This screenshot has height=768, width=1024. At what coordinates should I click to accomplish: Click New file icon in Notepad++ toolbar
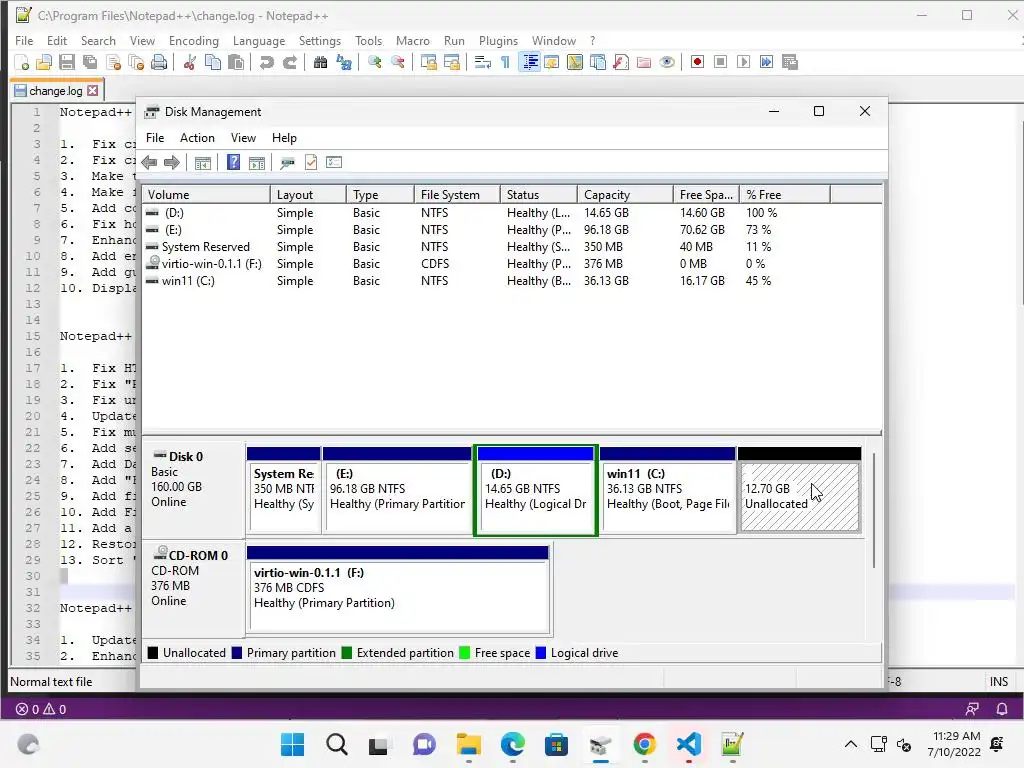tap(22, 63)
